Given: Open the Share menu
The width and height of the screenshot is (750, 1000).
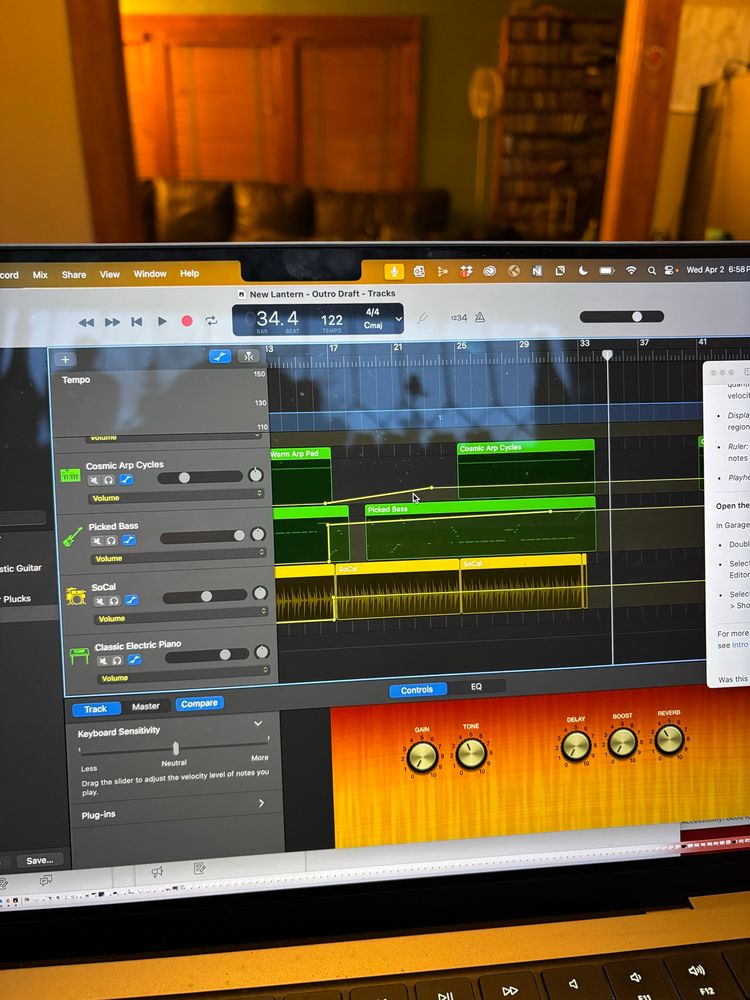Looking at the screenshot, I should [x=73, y=275].
